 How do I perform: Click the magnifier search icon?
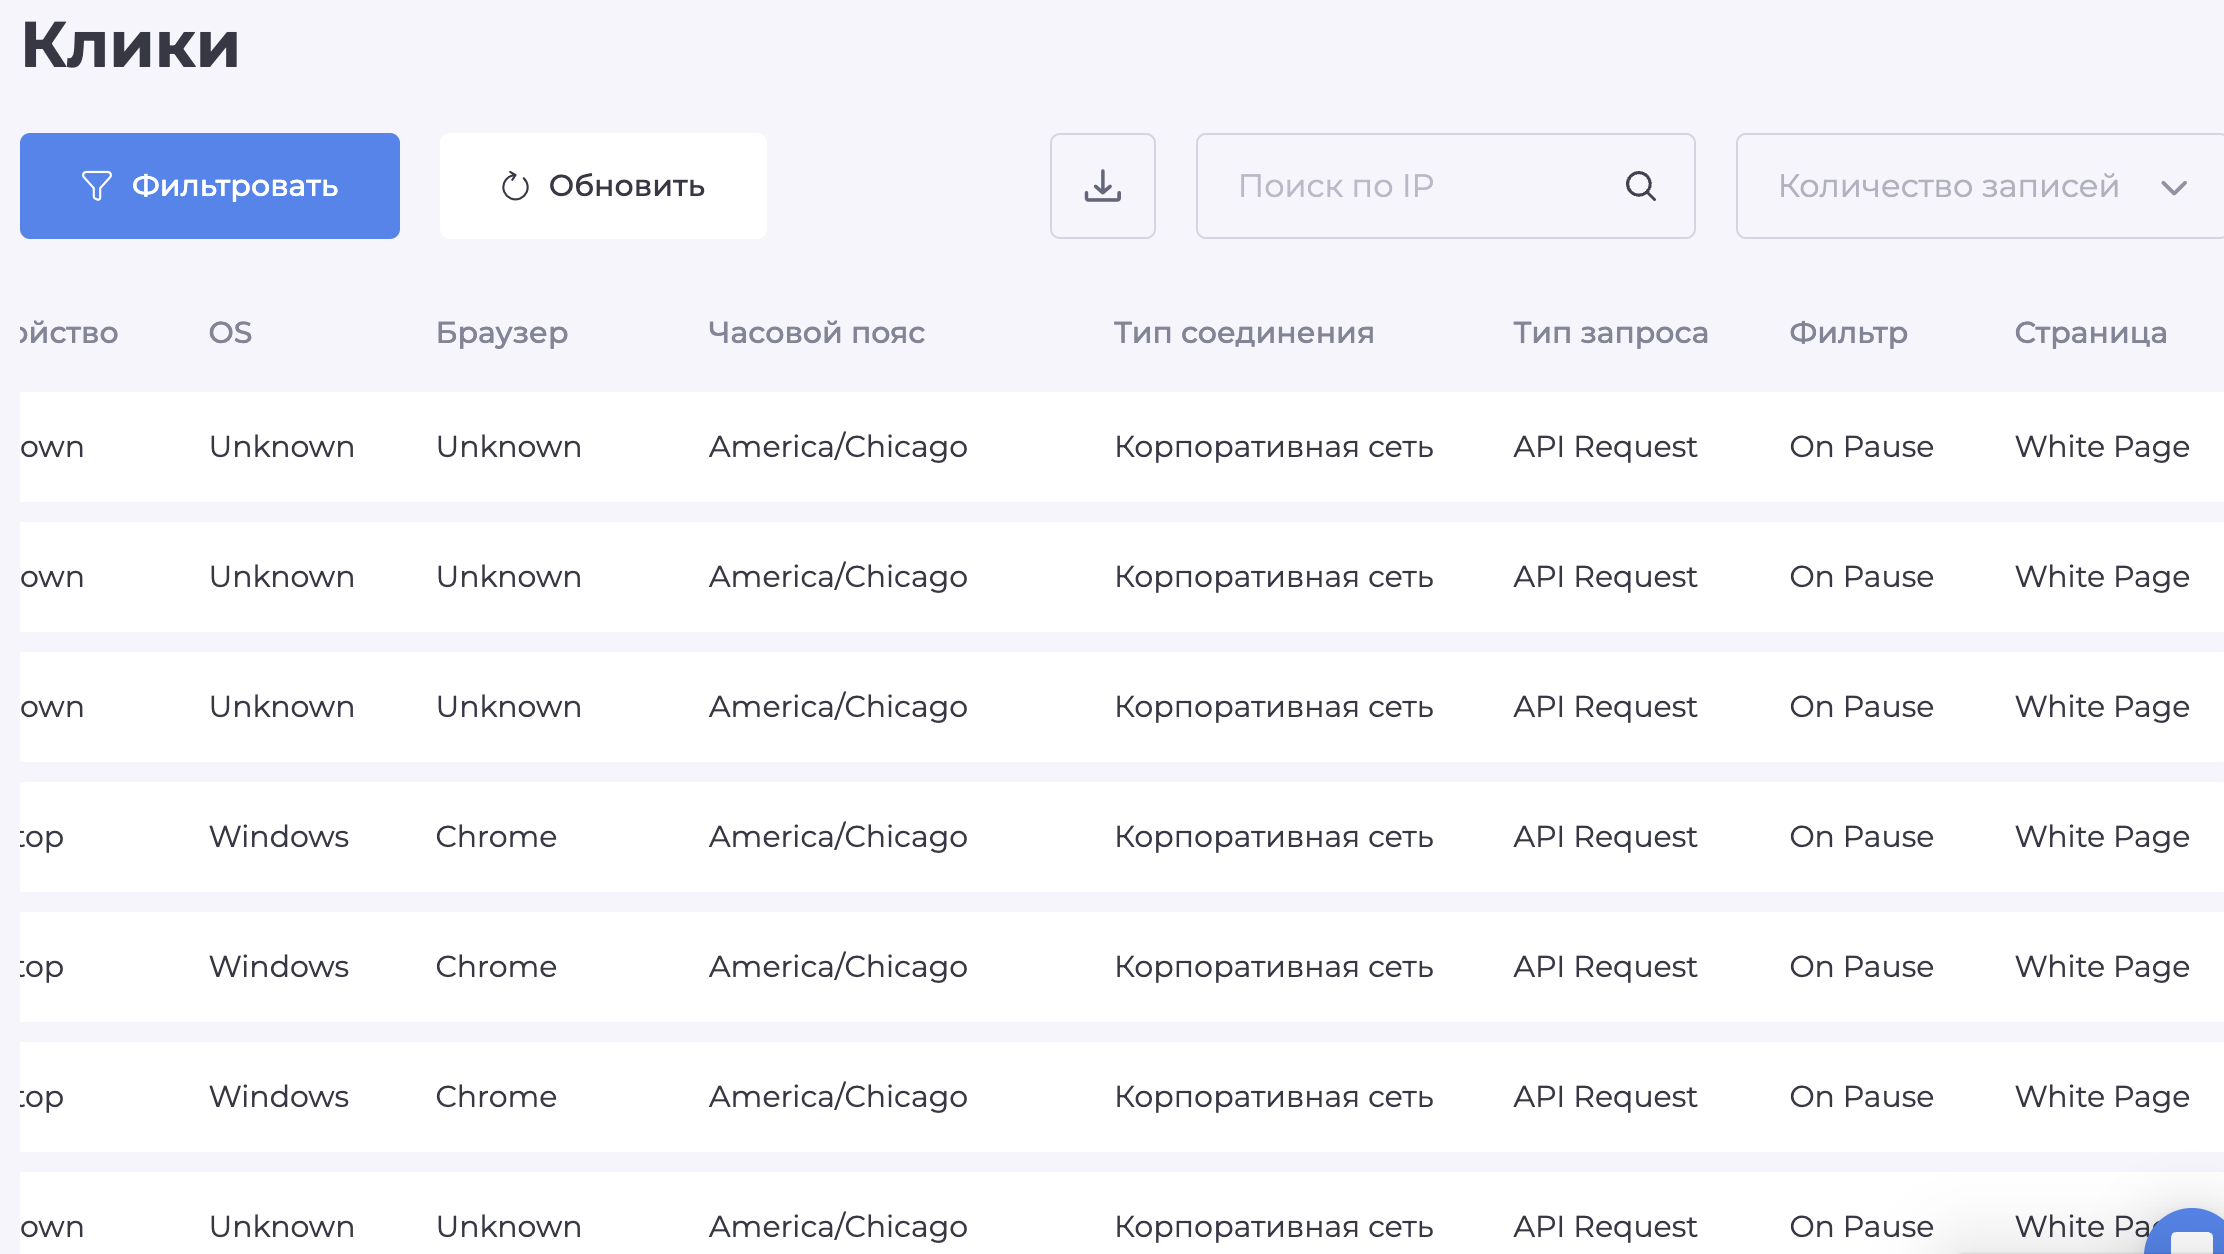tap(1640, 186)
